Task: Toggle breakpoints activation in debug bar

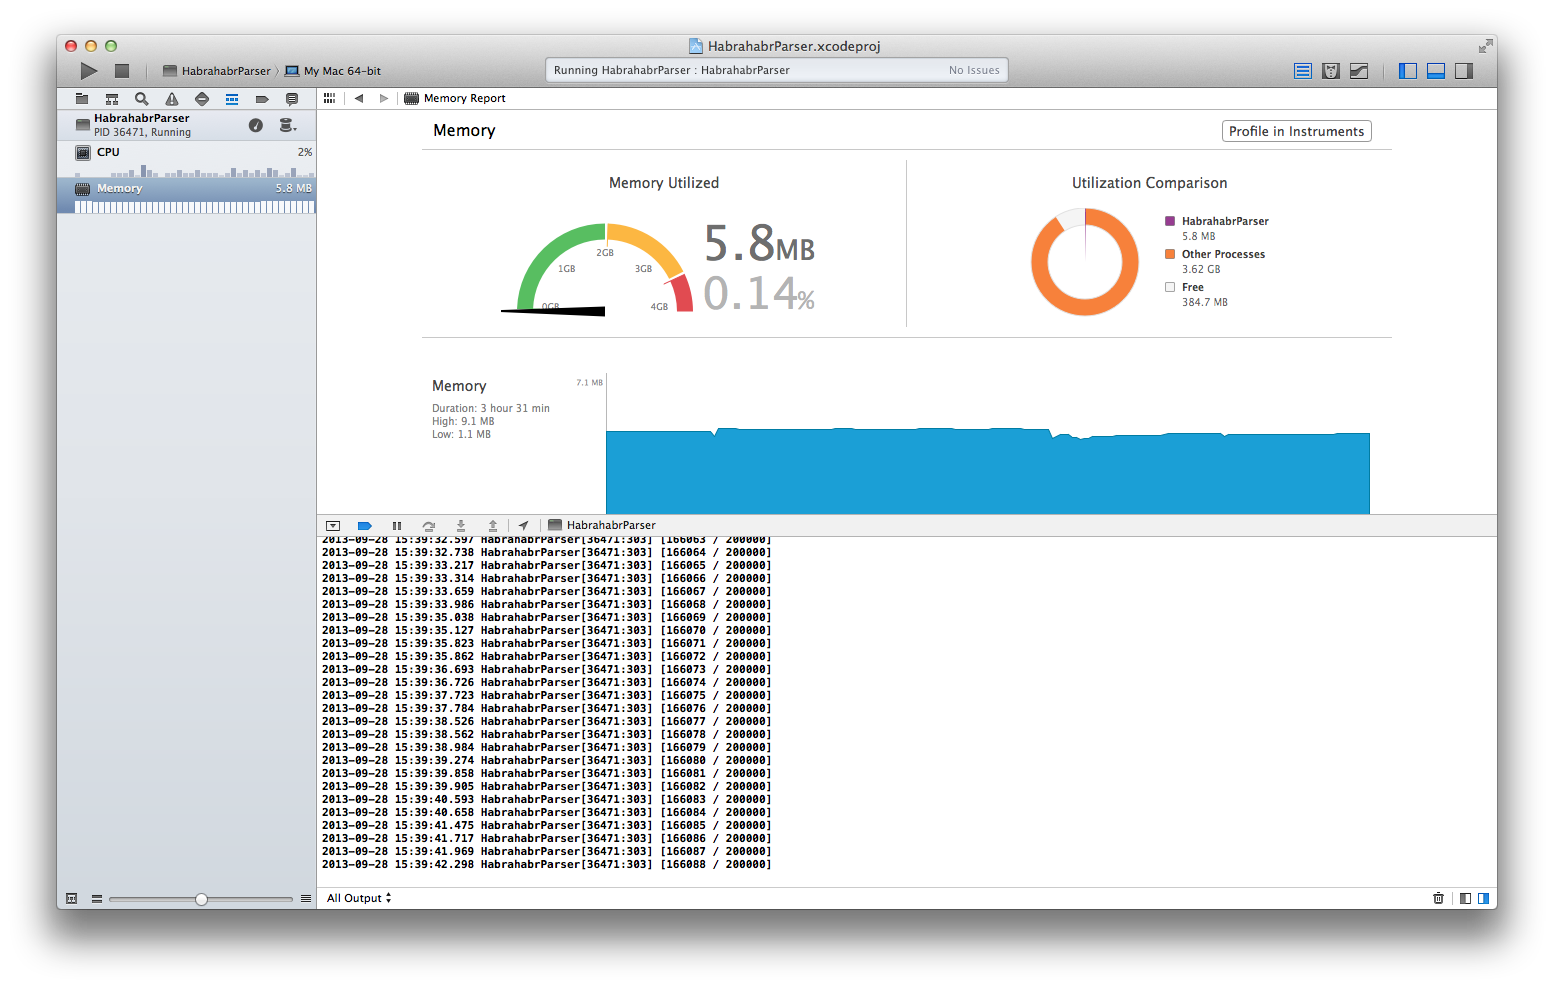Action: pos(365,525)
